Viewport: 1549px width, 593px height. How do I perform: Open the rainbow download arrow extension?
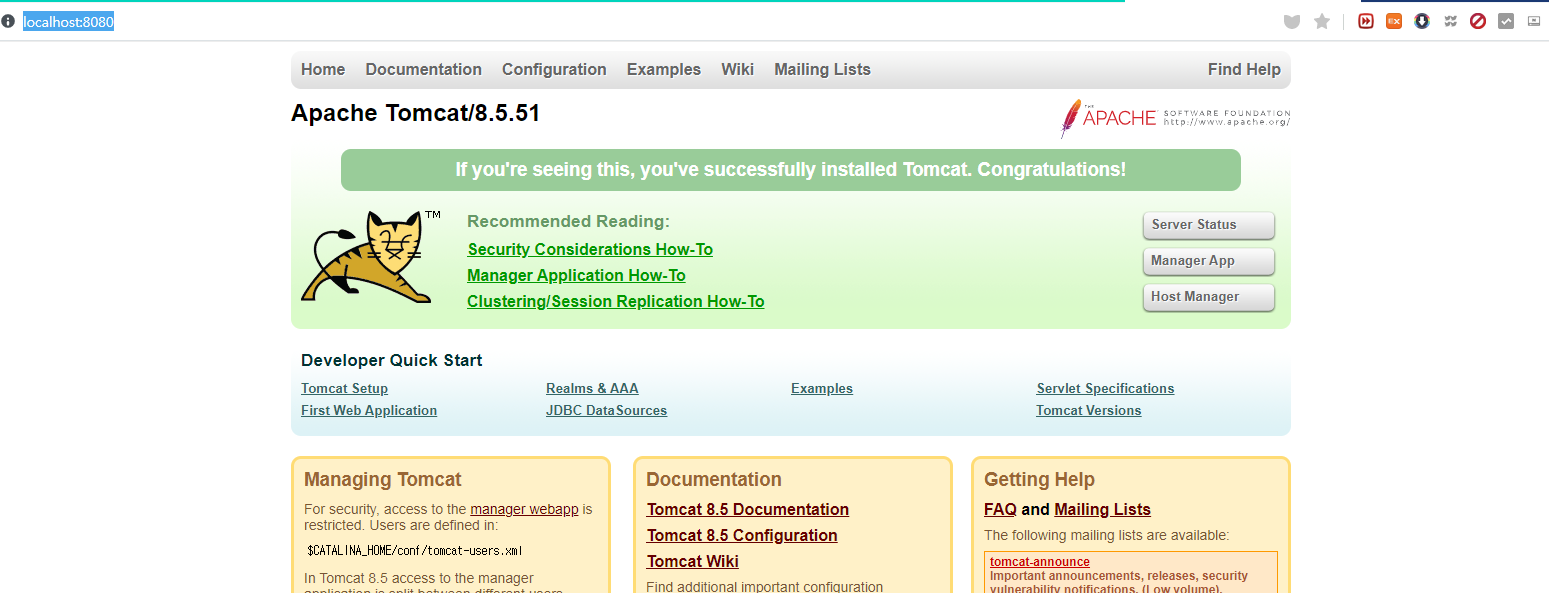coord(1422,21)
